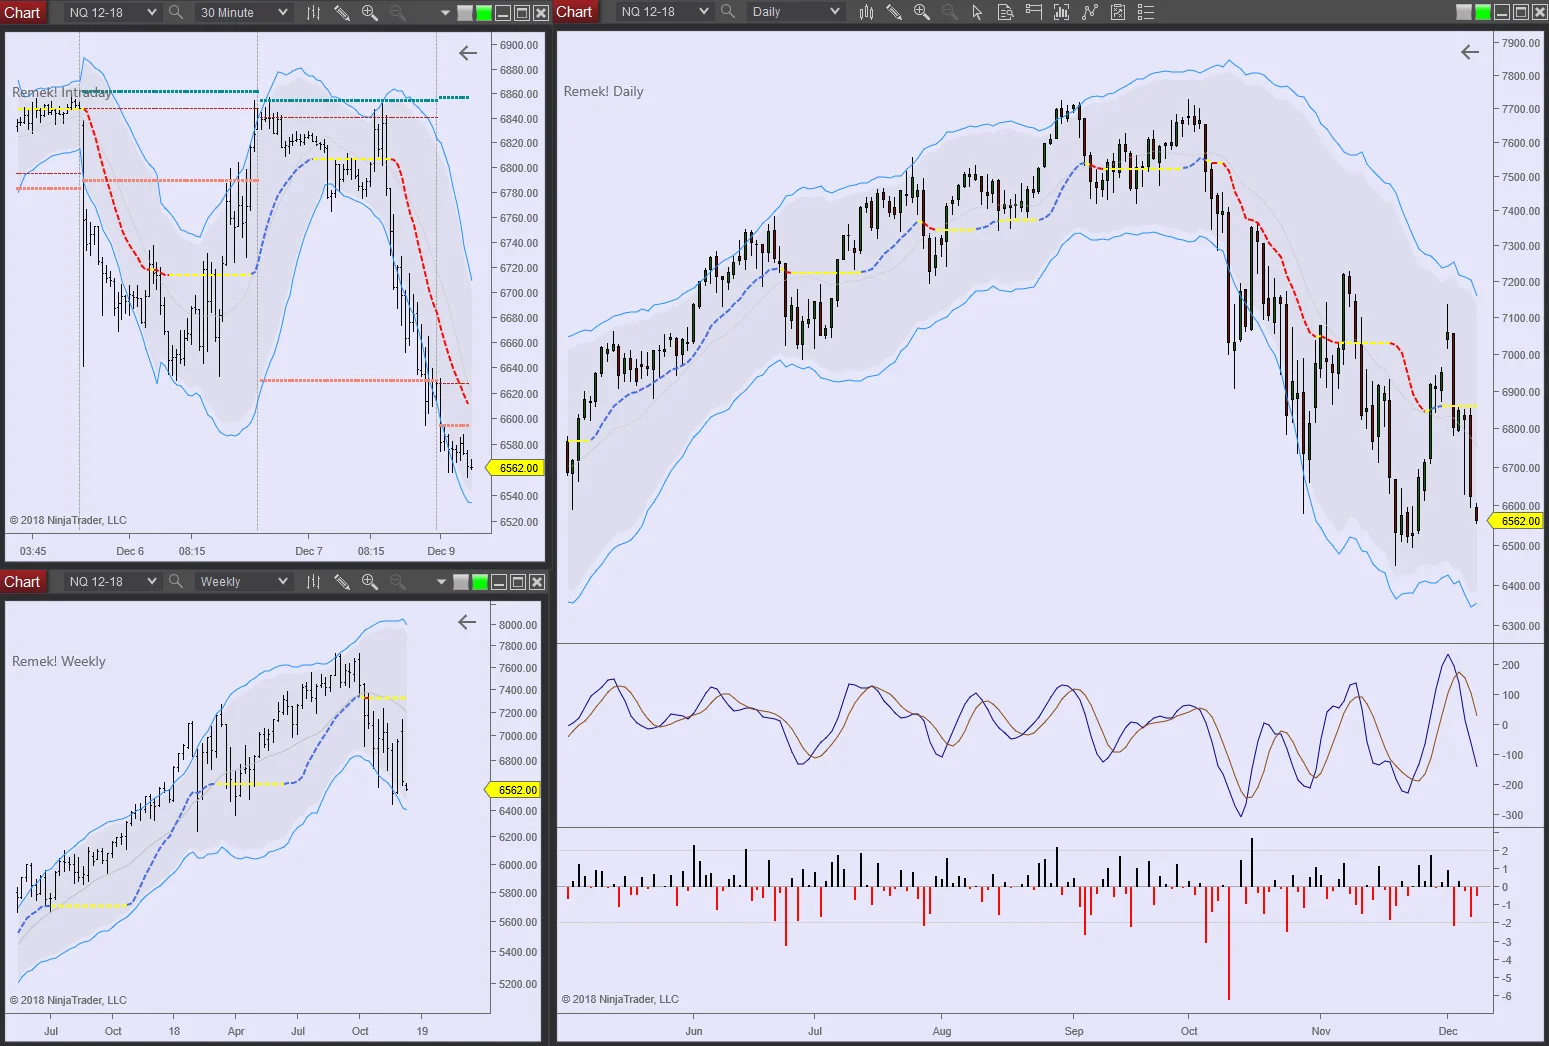Search instrument in 30 Minute chart toolbar
The height and width of the screenshot is (1046, 1549).
(176, 13)
